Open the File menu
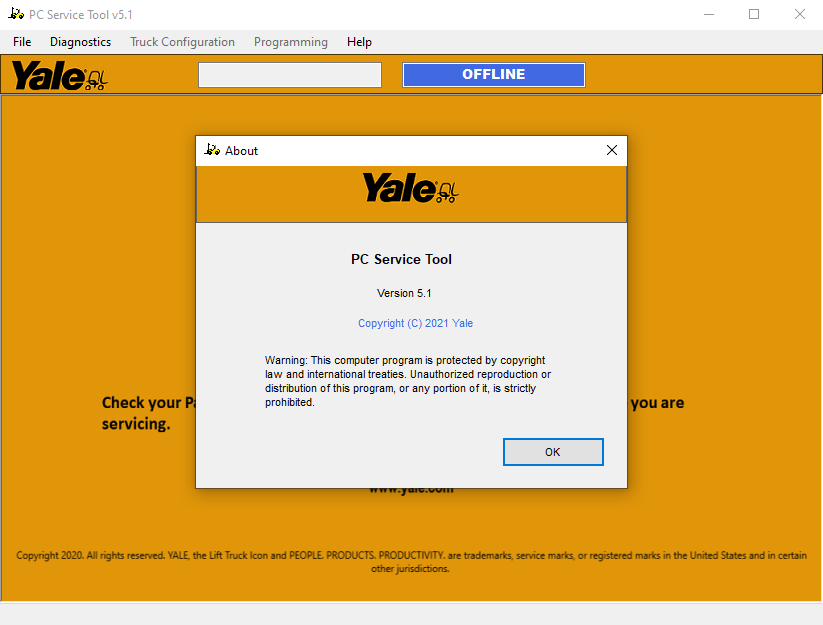 [22, 42]
